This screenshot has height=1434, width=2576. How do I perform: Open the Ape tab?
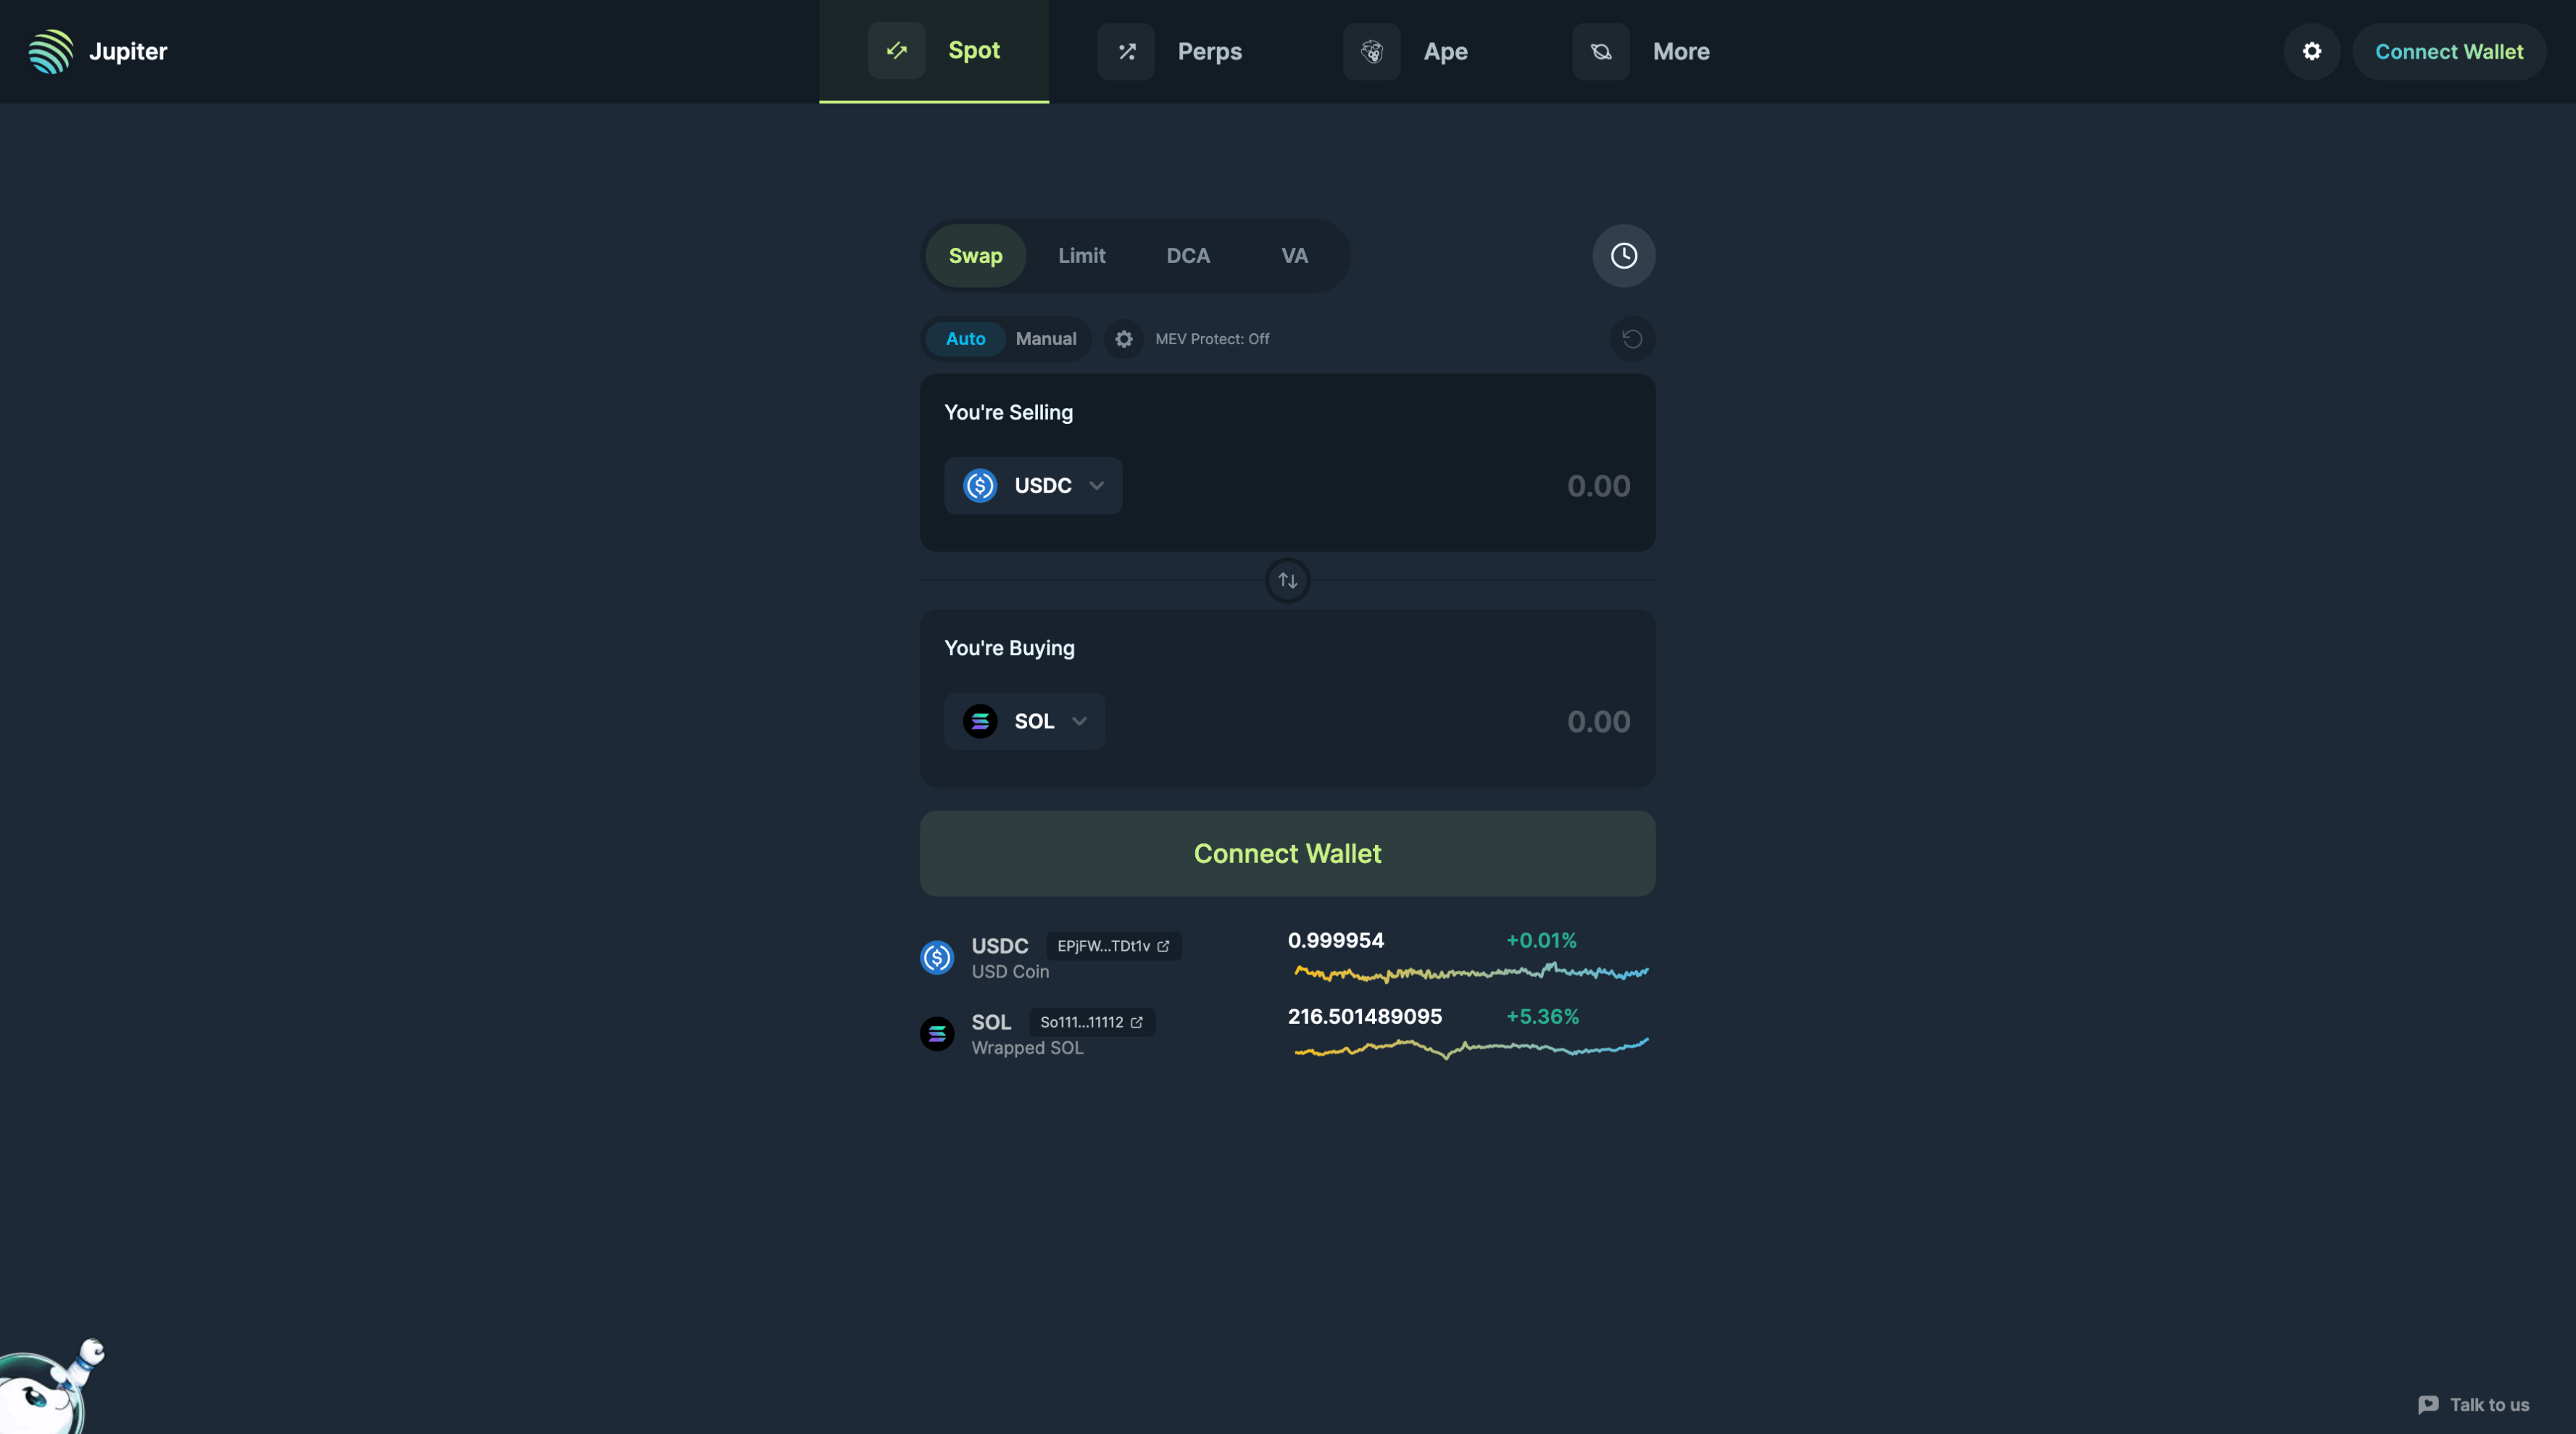click(1406, 51)
